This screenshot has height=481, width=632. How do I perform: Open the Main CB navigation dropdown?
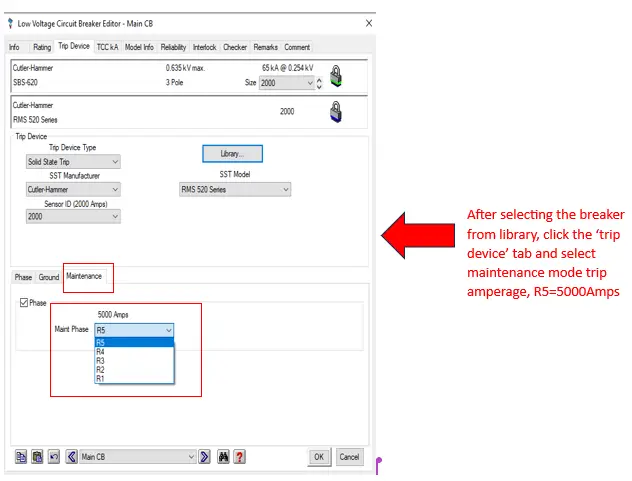137,457
